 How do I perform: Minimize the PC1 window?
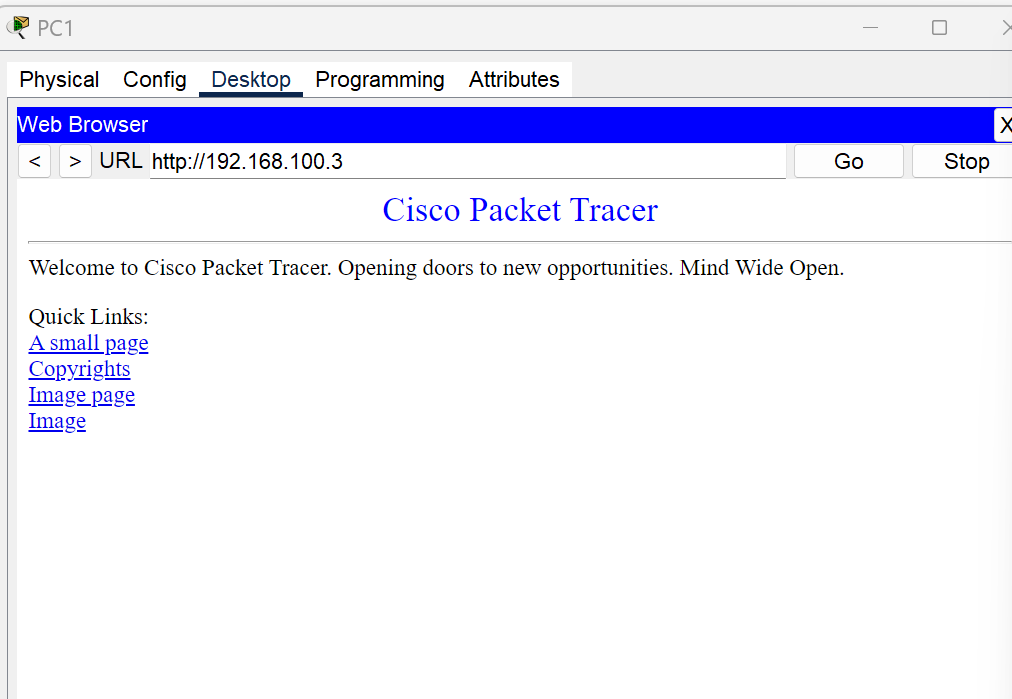pos(871,28)
